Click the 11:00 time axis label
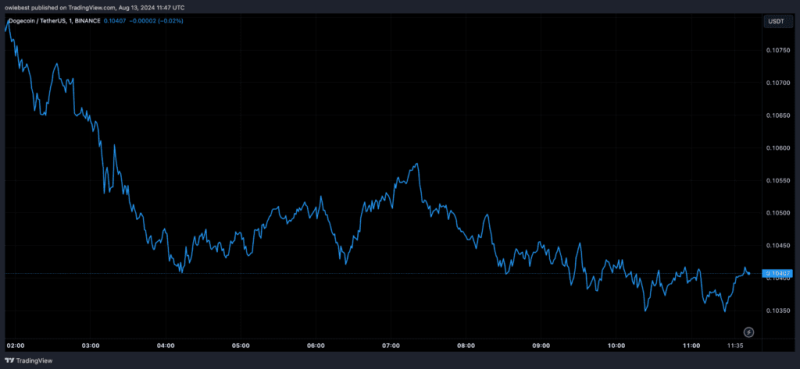The width and height of the screenshot is (800, 369). pos(691,346)
